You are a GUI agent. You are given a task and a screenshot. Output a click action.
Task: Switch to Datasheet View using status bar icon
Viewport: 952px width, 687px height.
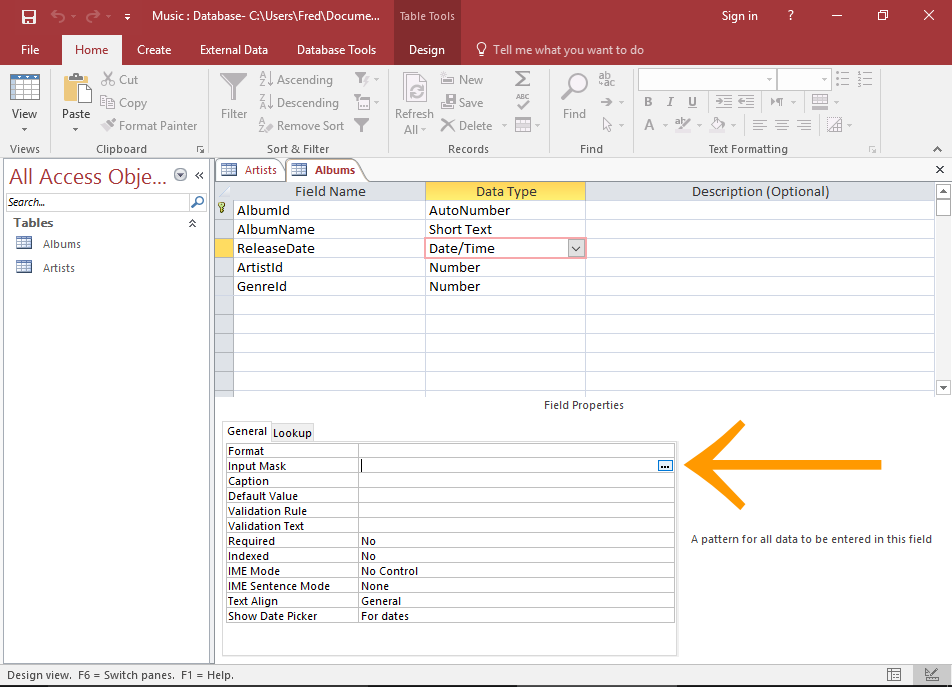click(893, 675)
